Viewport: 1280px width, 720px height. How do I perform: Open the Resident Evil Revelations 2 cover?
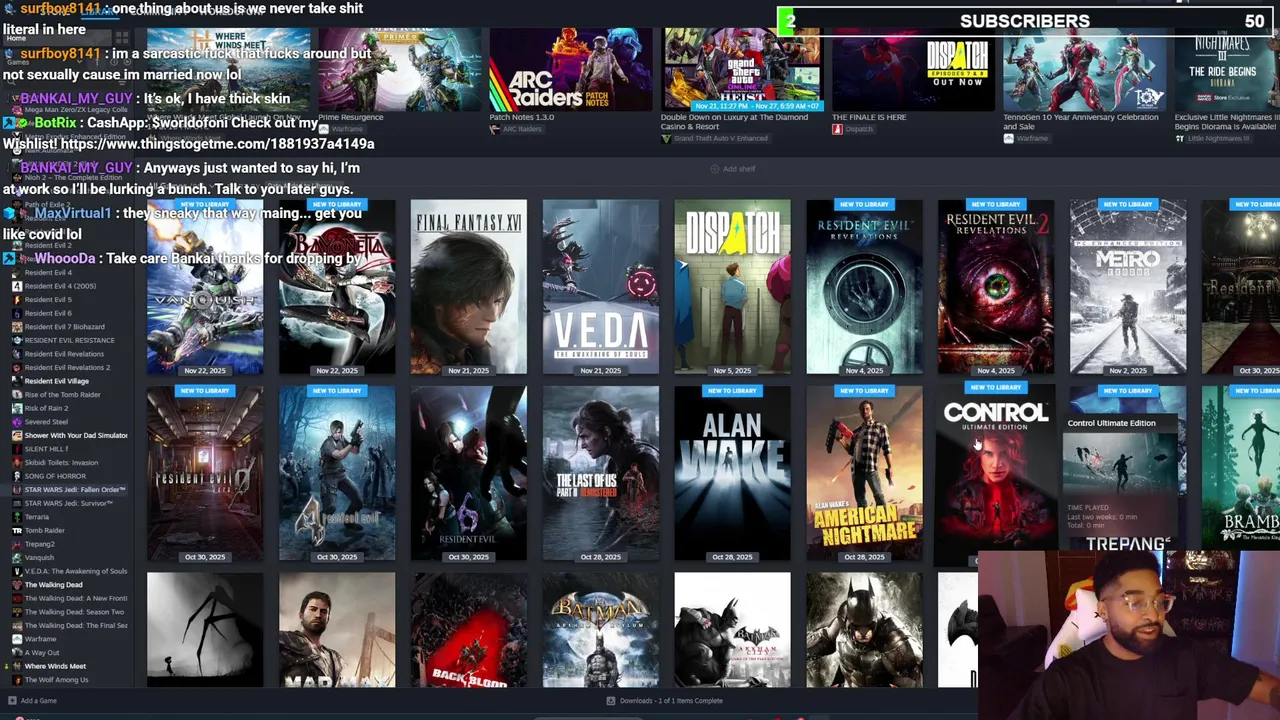pyautogui.click(x=996, y=287)
